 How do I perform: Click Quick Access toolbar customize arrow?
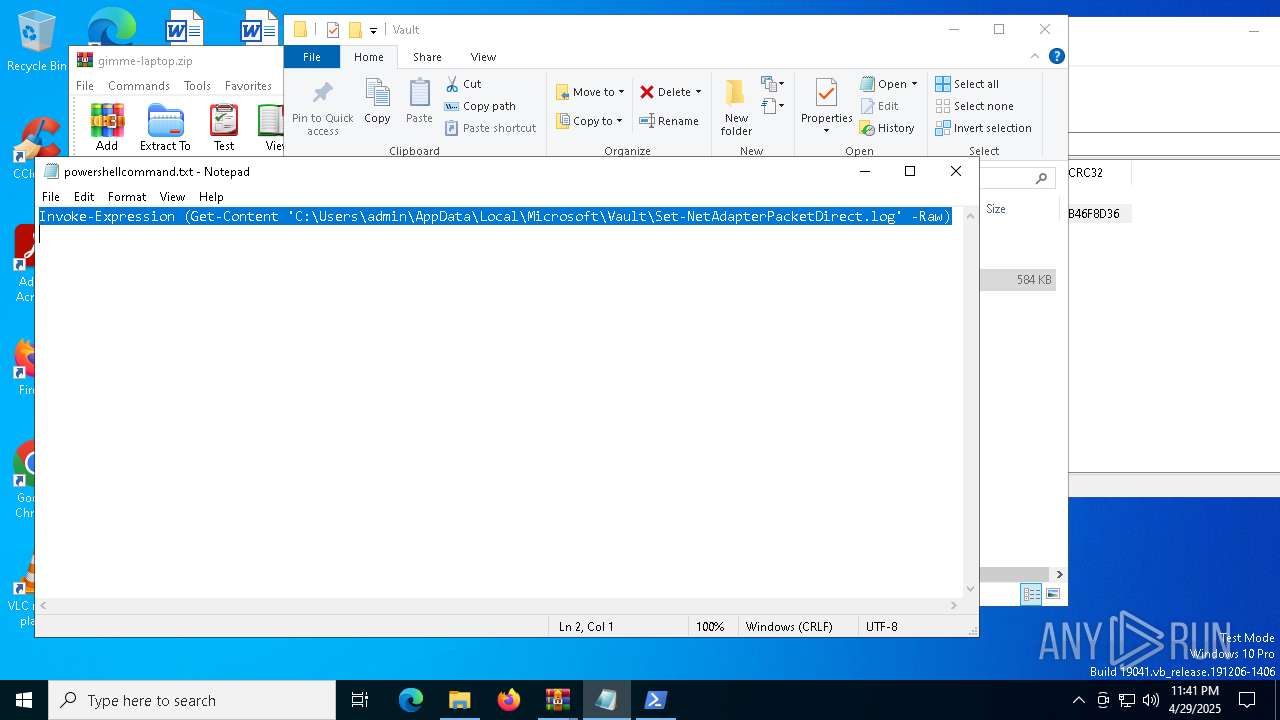point(373,30)
